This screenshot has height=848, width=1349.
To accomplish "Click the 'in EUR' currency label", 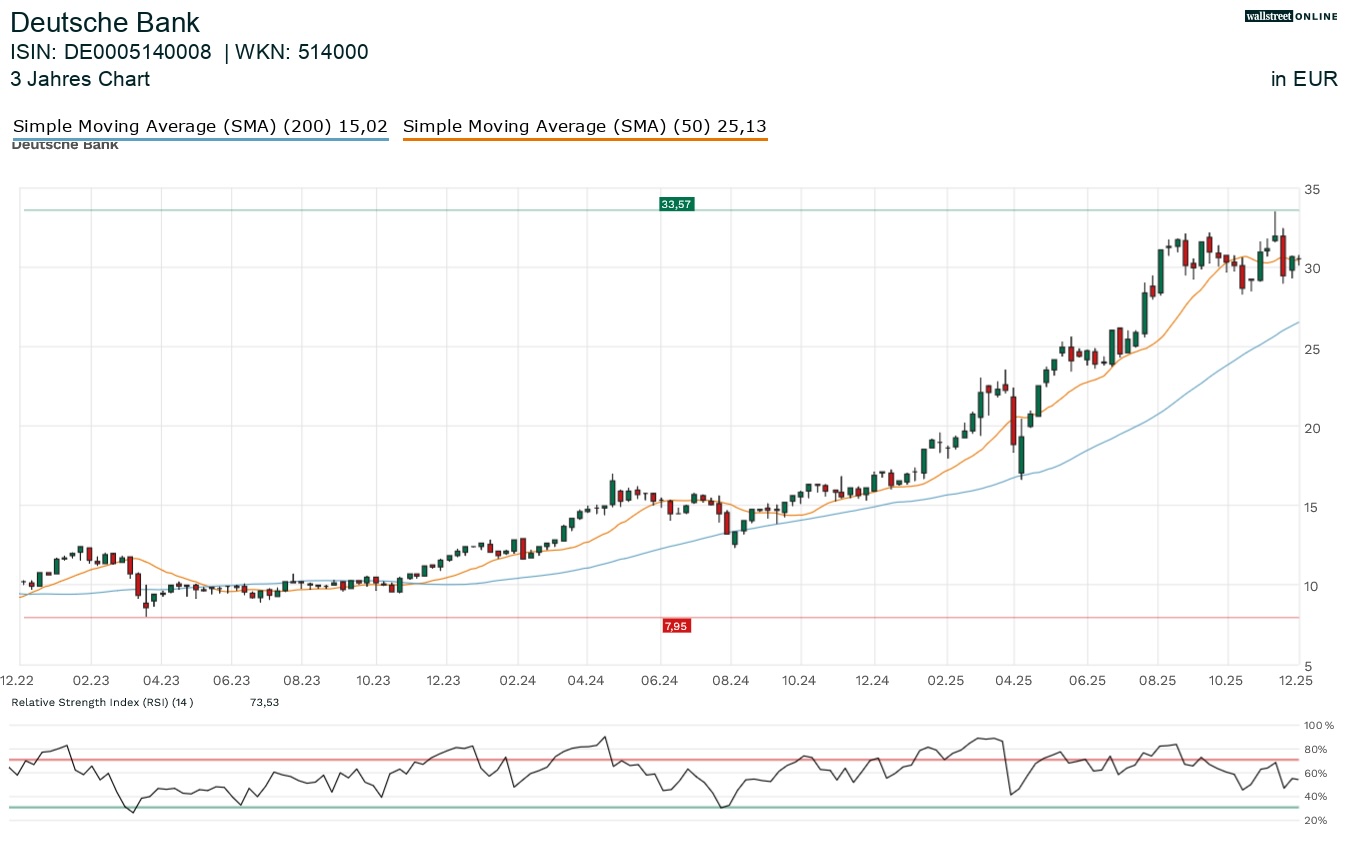I will [x=1304, y=80].
